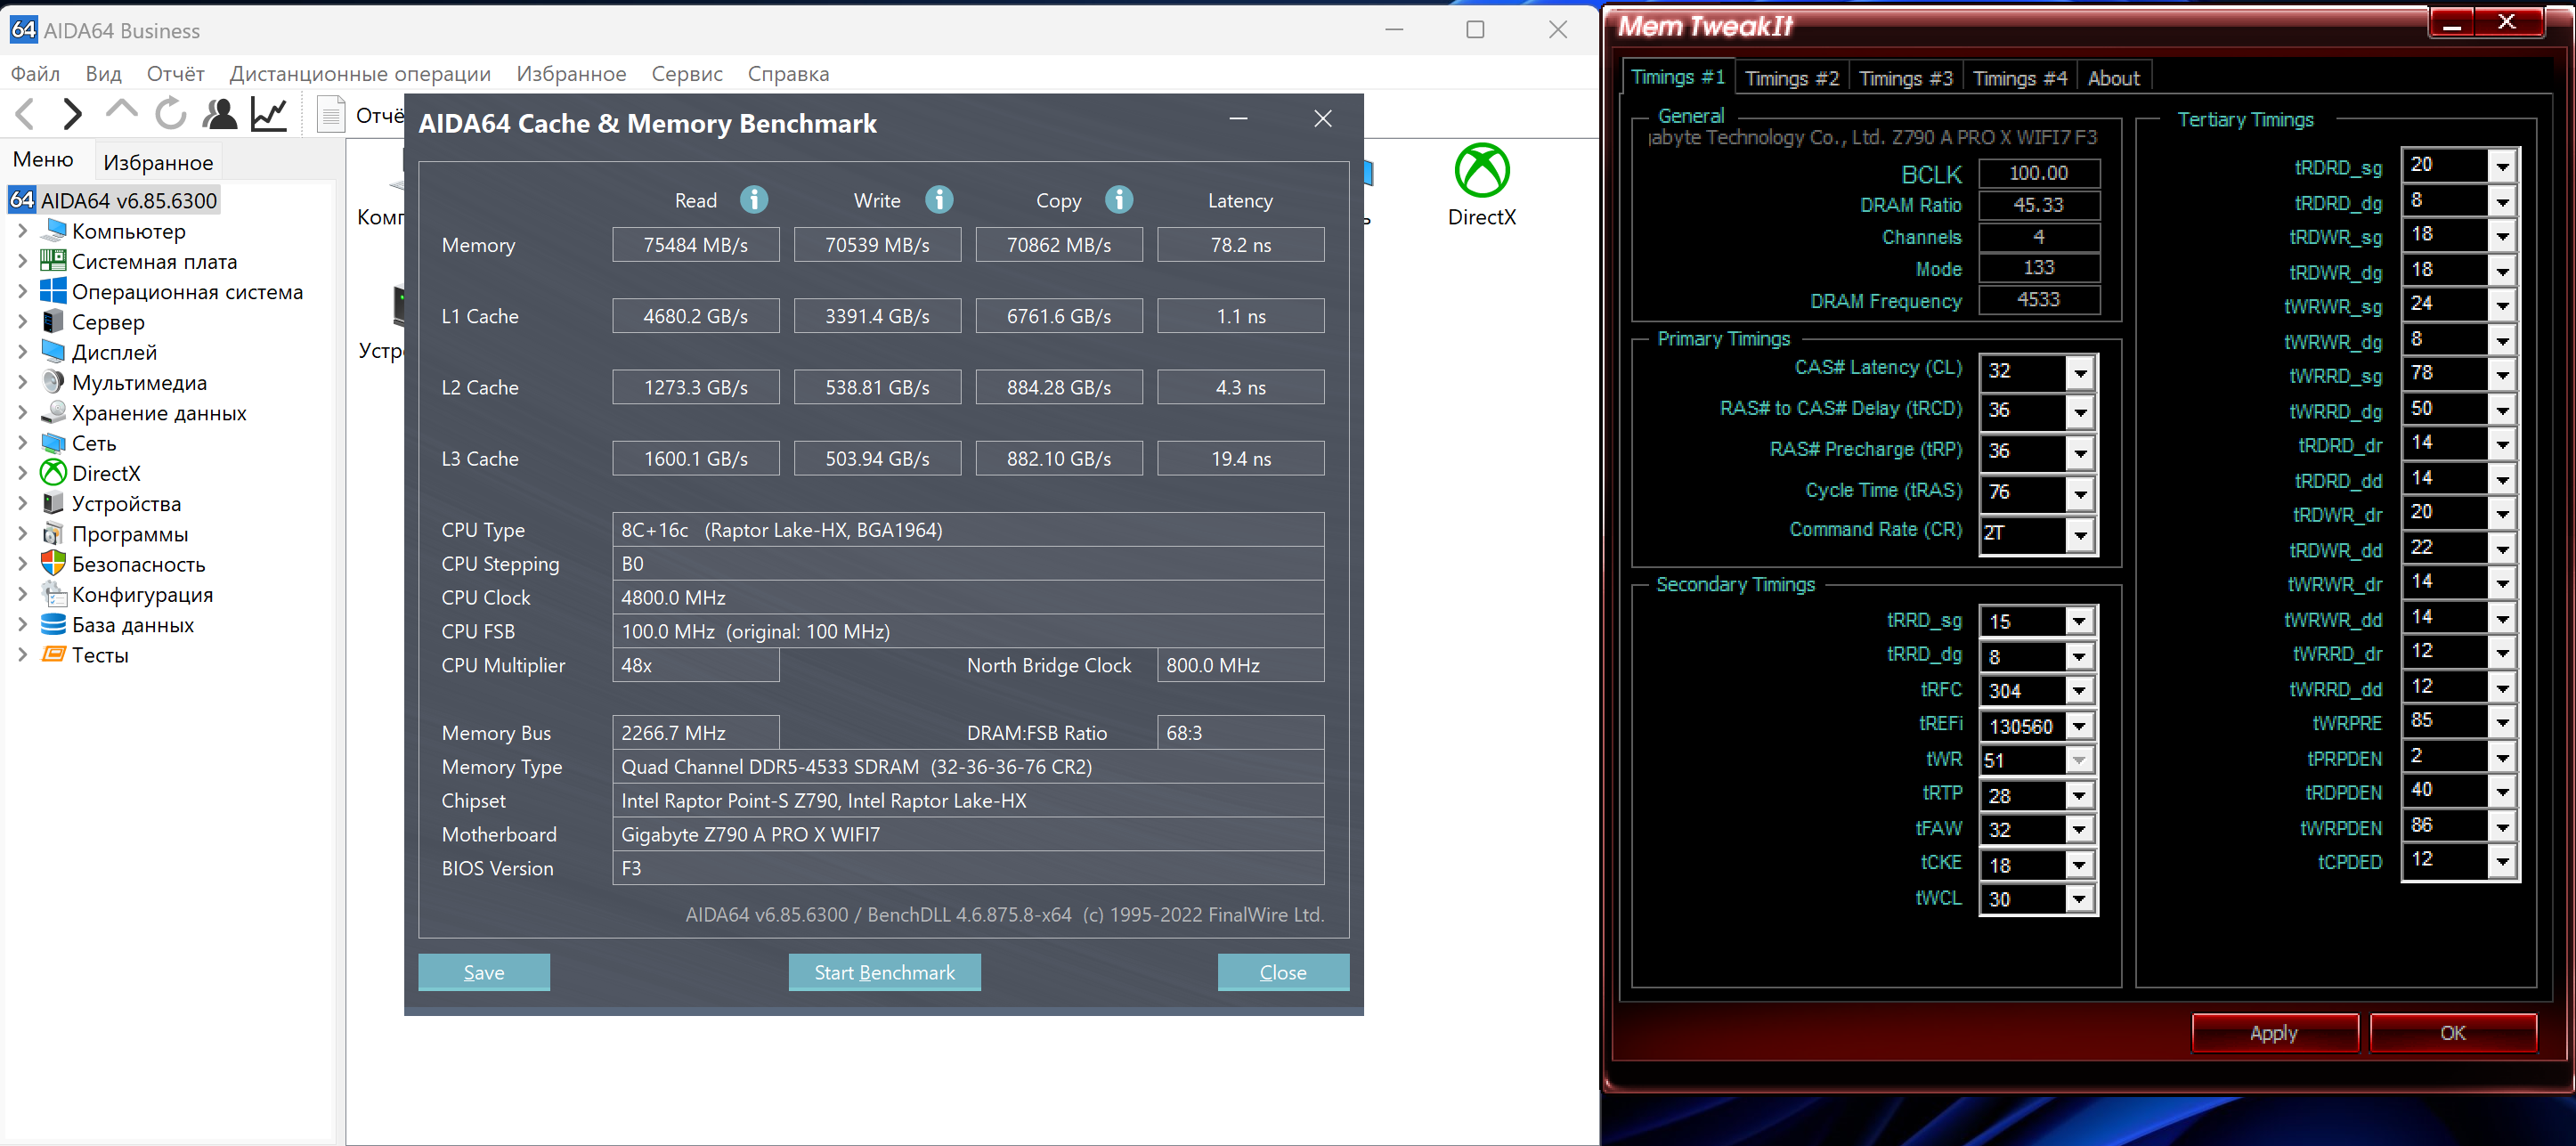2576x1146 pixels.
Task: Click the BCLK value field
Action: pos(2038,173)
